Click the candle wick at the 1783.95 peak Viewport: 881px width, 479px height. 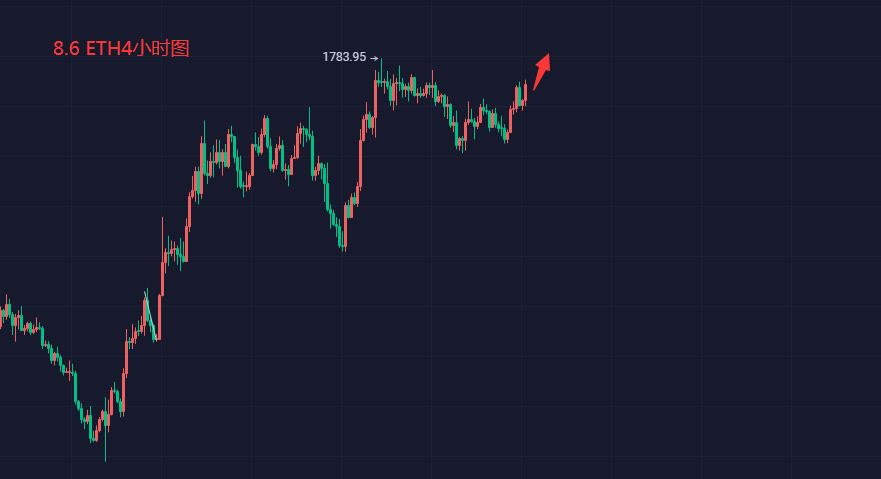tap(381, 68)
